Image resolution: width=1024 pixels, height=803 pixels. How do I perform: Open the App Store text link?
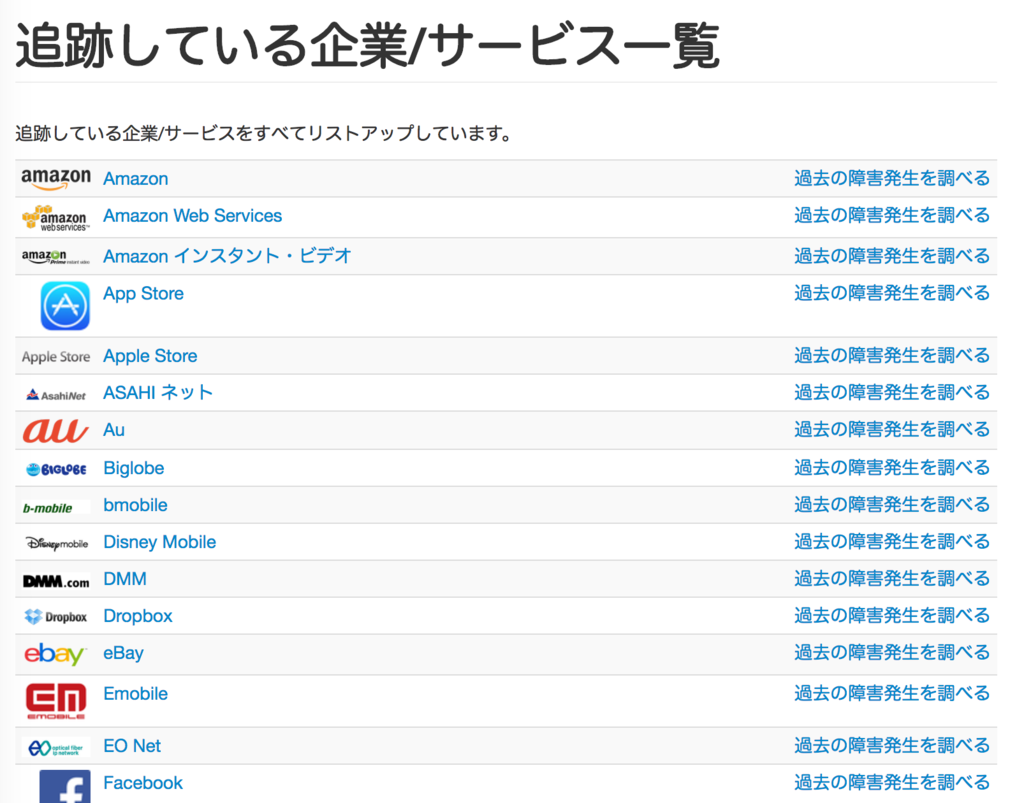click(x=144, y=294)
